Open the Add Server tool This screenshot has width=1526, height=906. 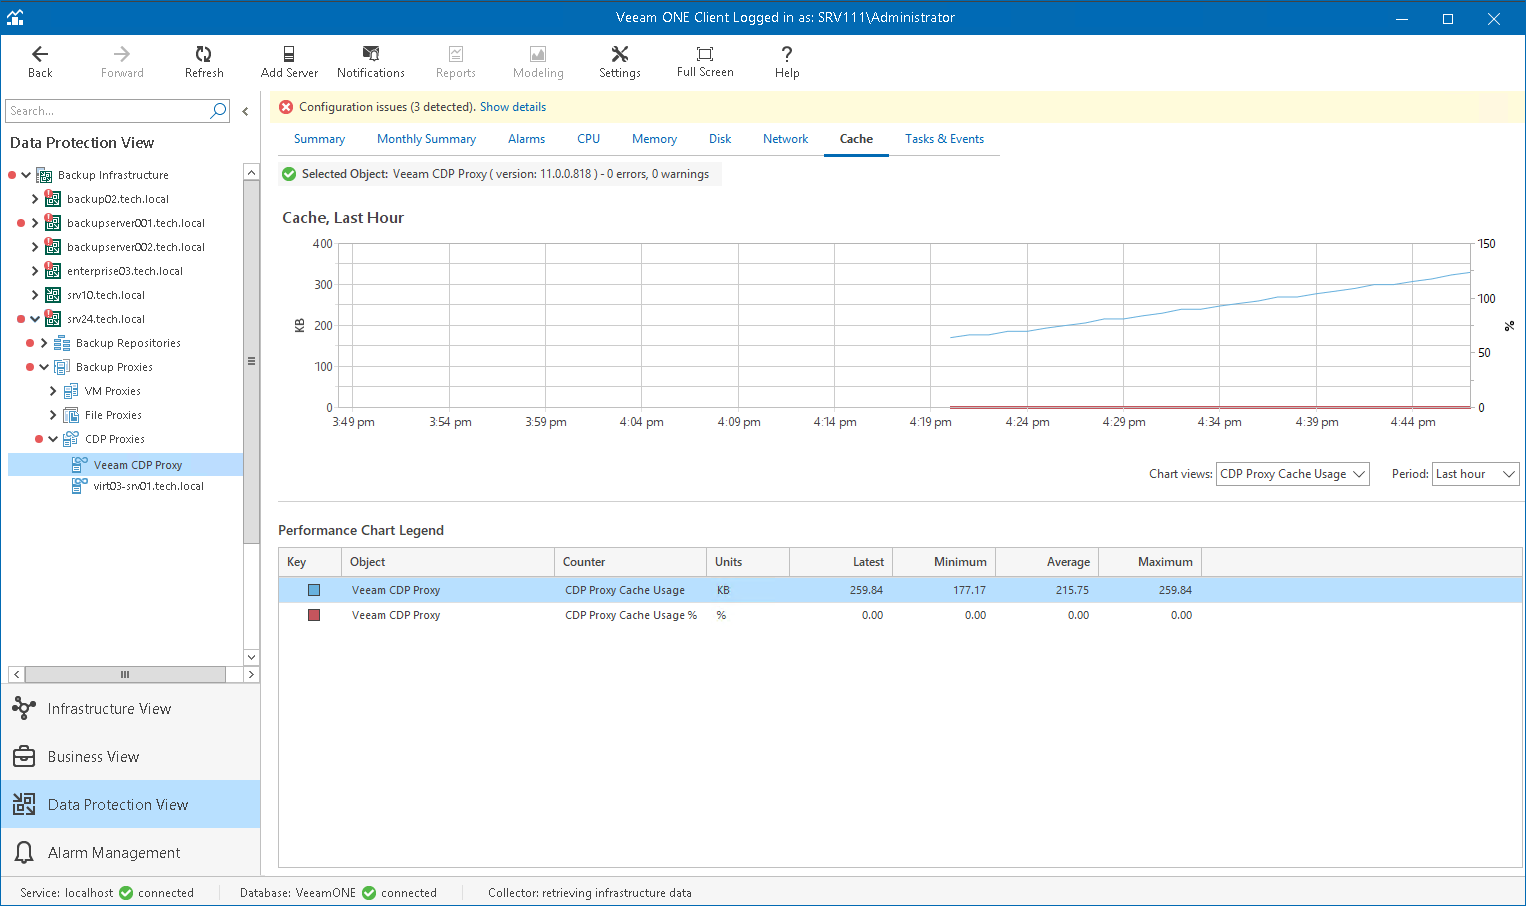click(x=289, y=54)
